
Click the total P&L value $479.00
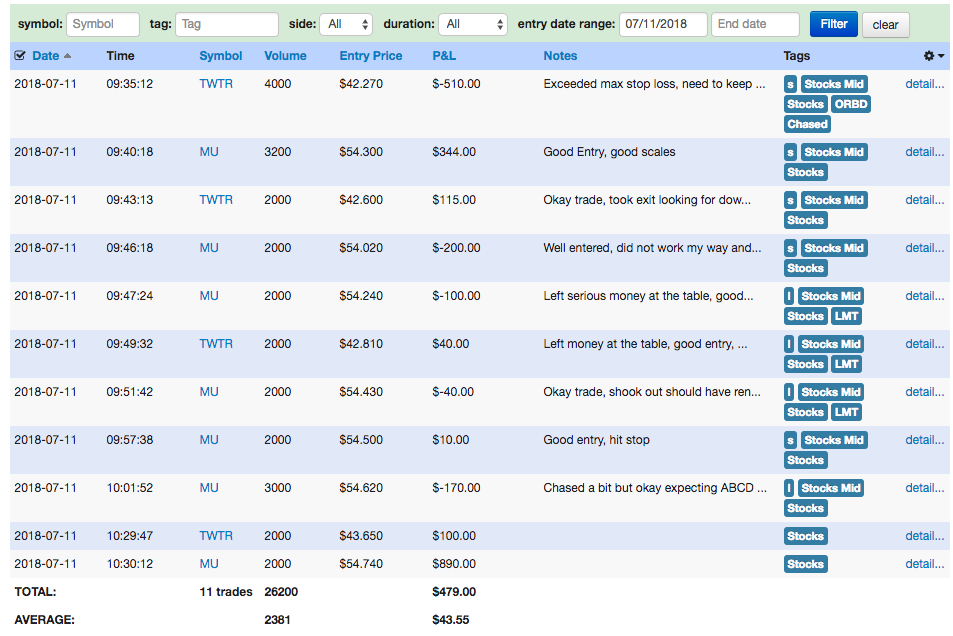point(454,592)
